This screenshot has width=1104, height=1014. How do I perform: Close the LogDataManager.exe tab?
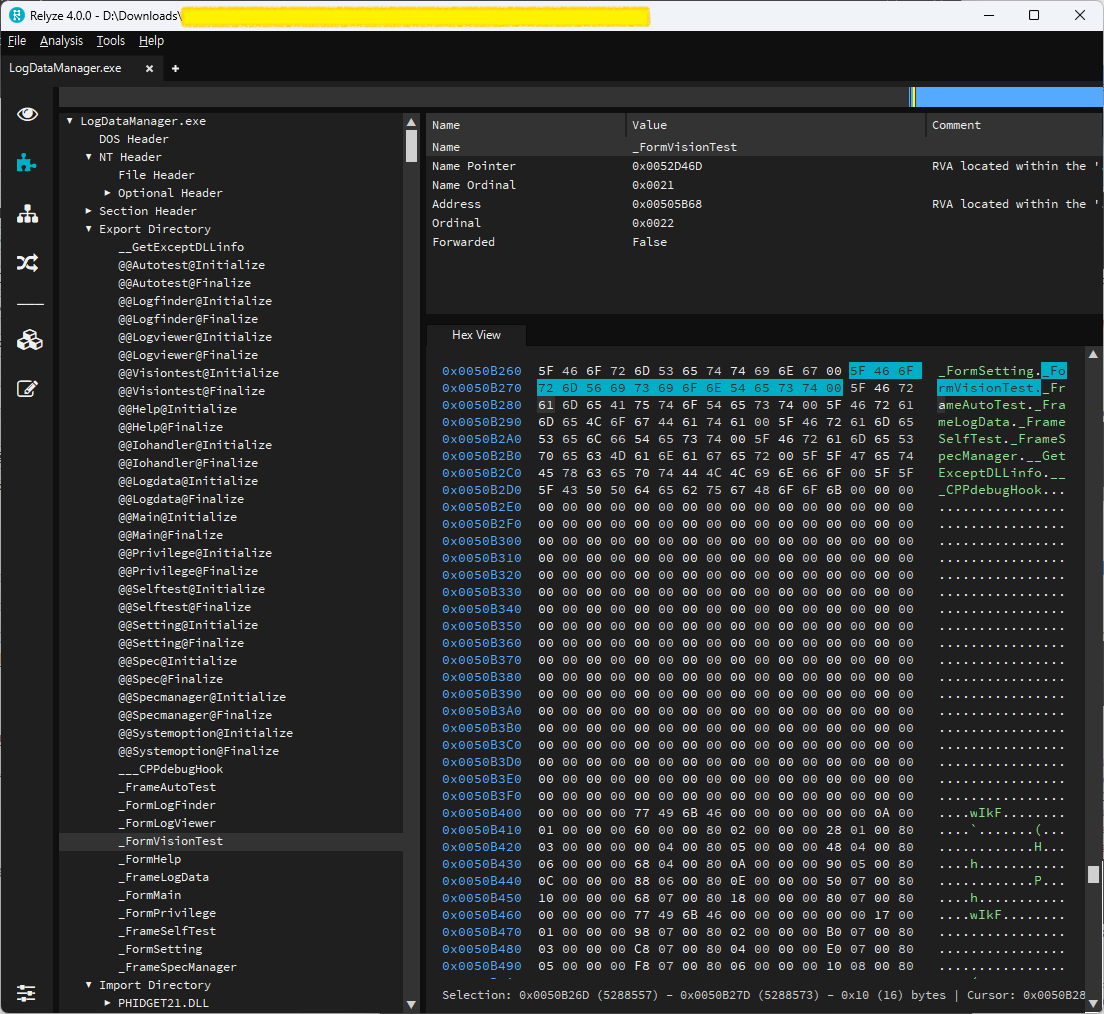pos(149,68)
